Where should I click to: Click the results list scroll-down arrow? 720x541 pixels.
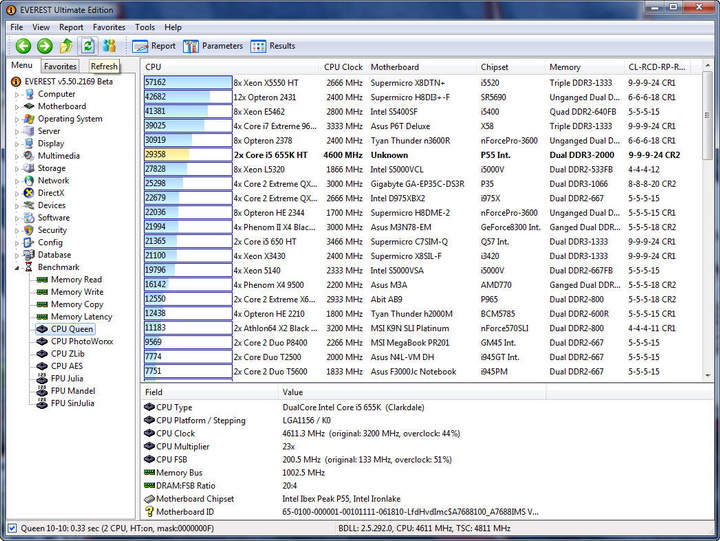[708, 376]
